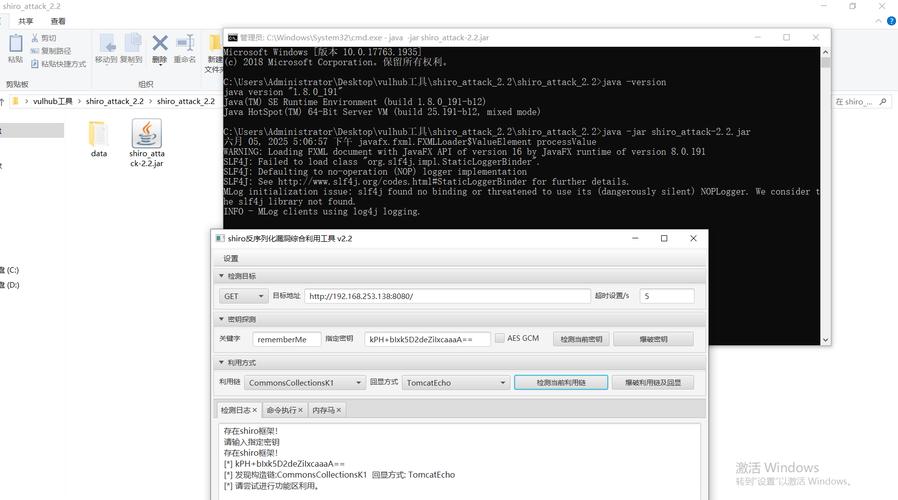The image size is (898, 500).
Task: Click the Cut scissors icon in Explorer
Action: [35, 38]
